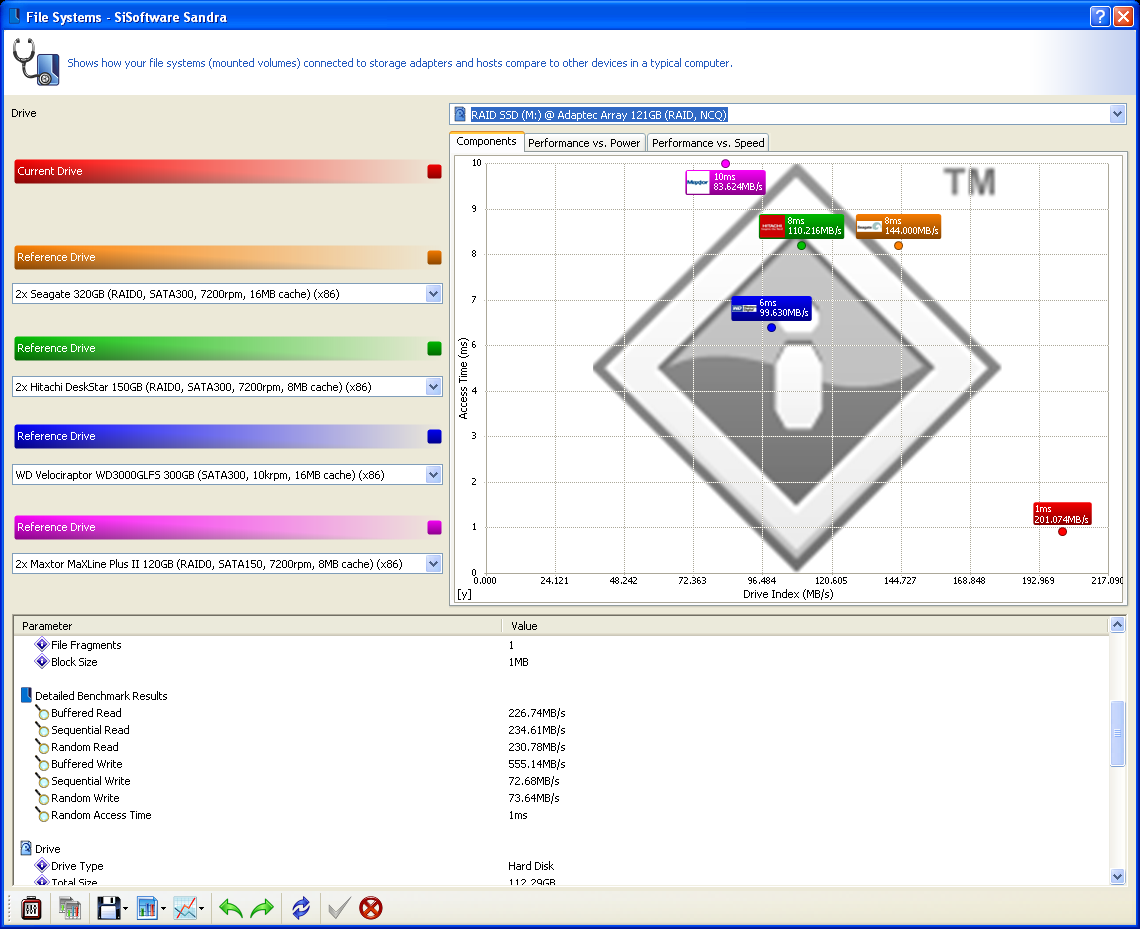Click the magenta Reference Drive color swatch
The width and height of the screenshot is (1140, 929).
coord(434,527)
